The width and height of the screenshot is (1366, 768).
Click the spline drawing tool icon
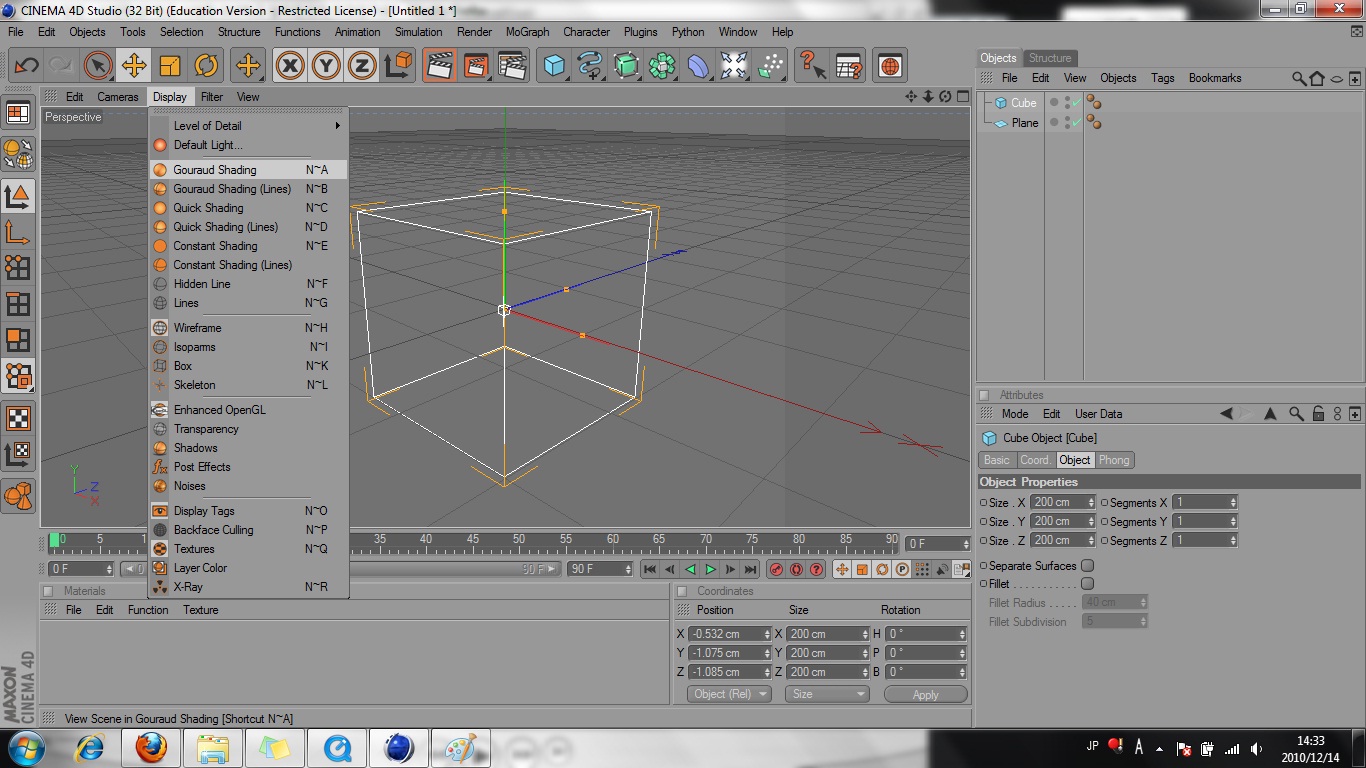point(590,66)
